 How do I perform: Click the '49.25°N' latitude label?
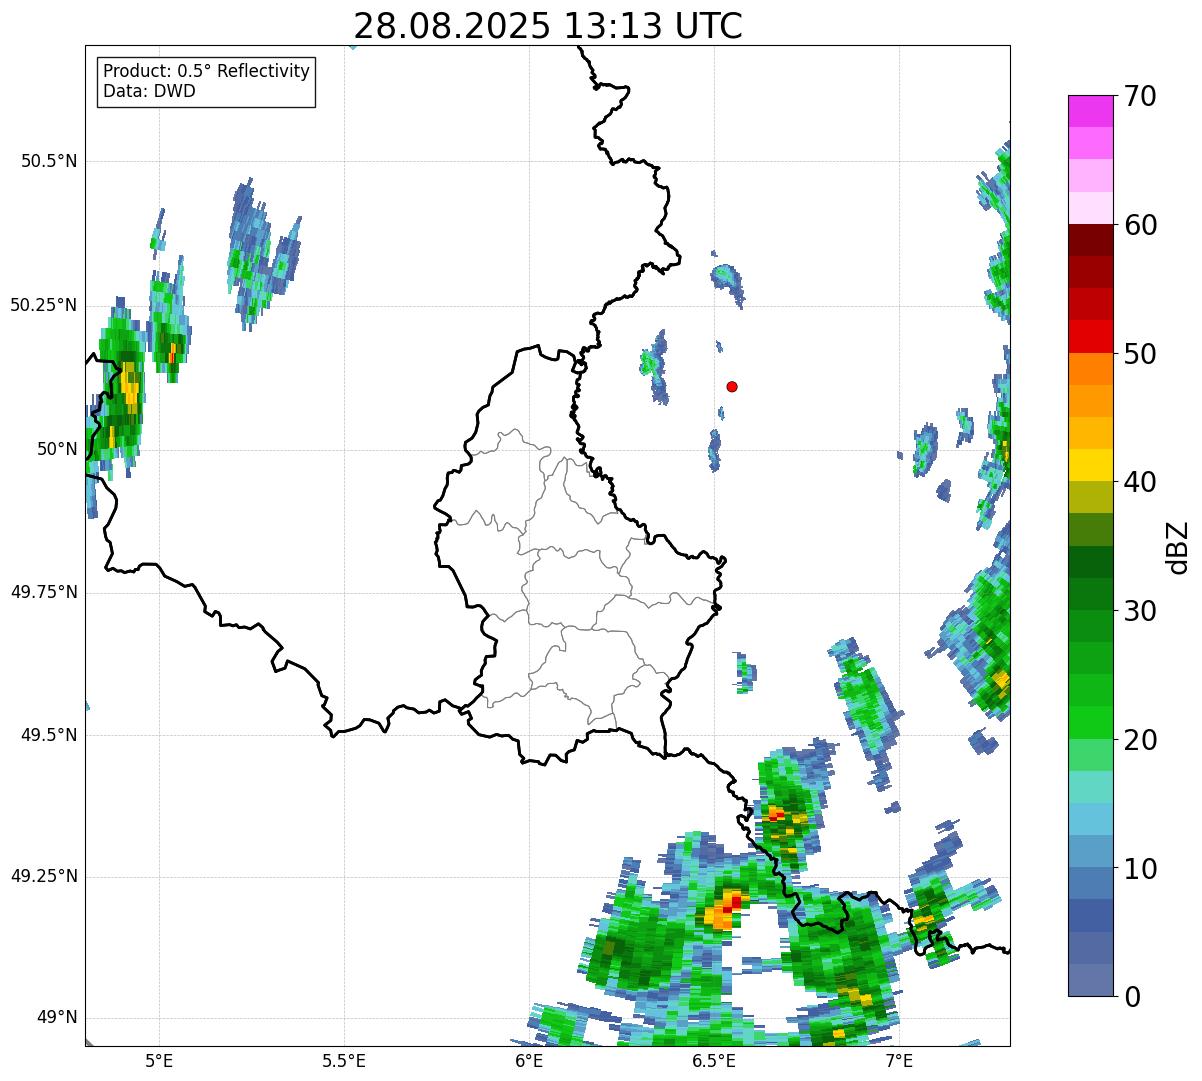pos(44,876)
